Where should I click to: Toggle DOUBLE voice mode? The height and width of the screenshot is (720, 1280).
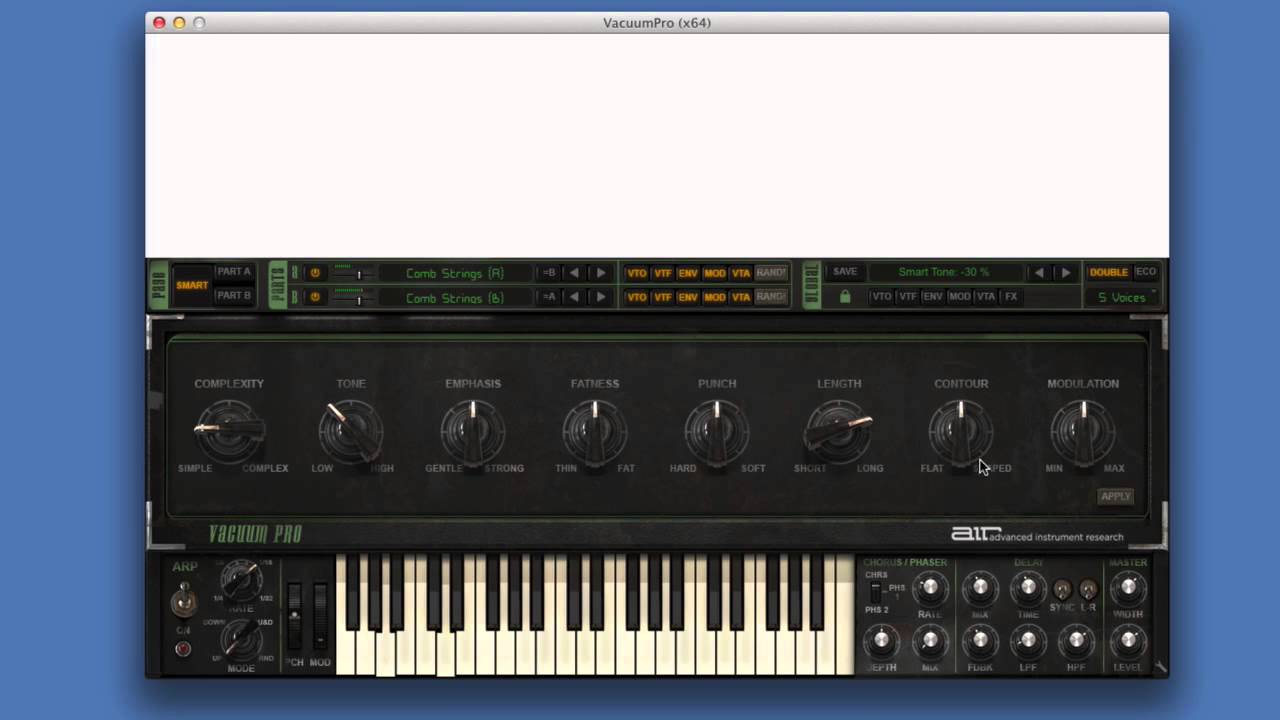tap(1108, 272)
